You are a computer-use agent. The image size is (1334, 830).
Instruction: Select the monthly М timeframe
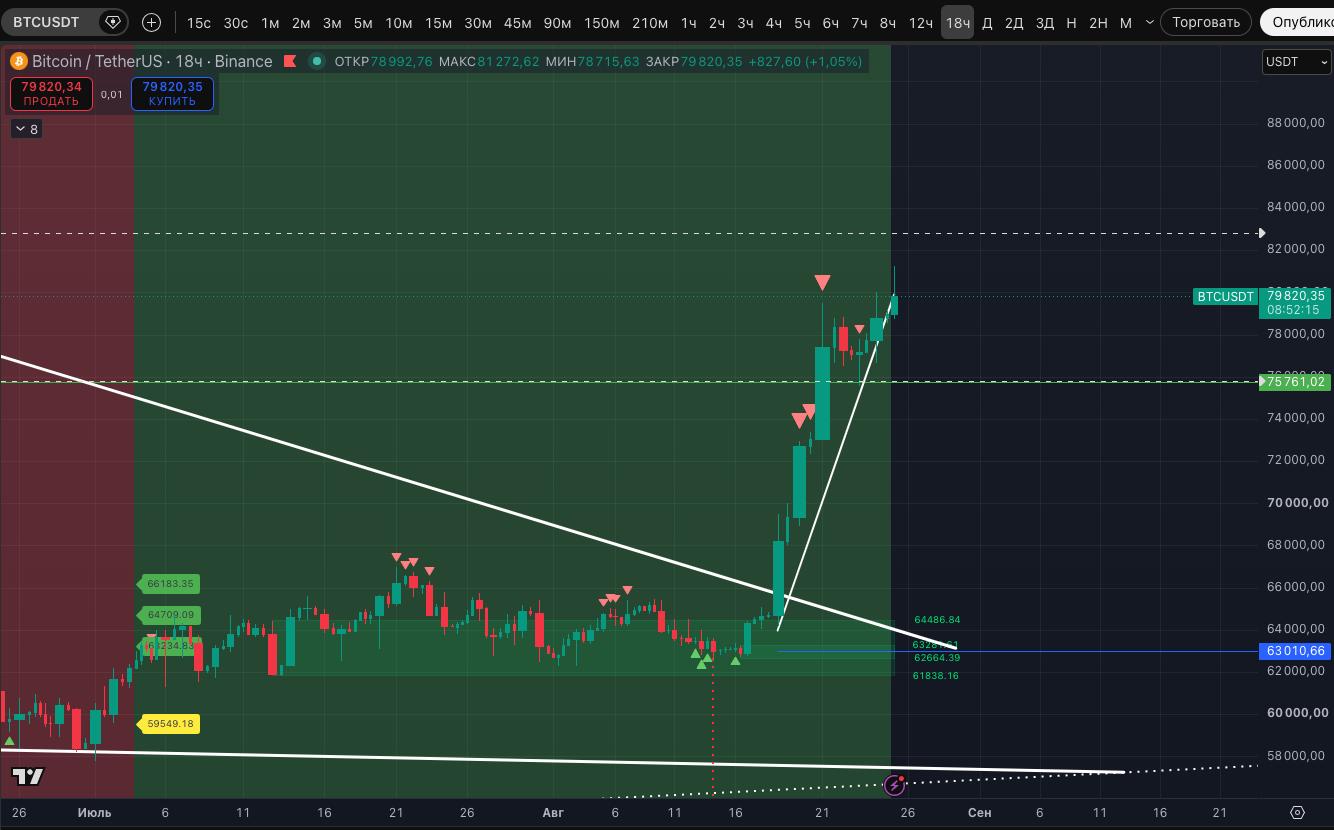click(x=1126, y=22)
